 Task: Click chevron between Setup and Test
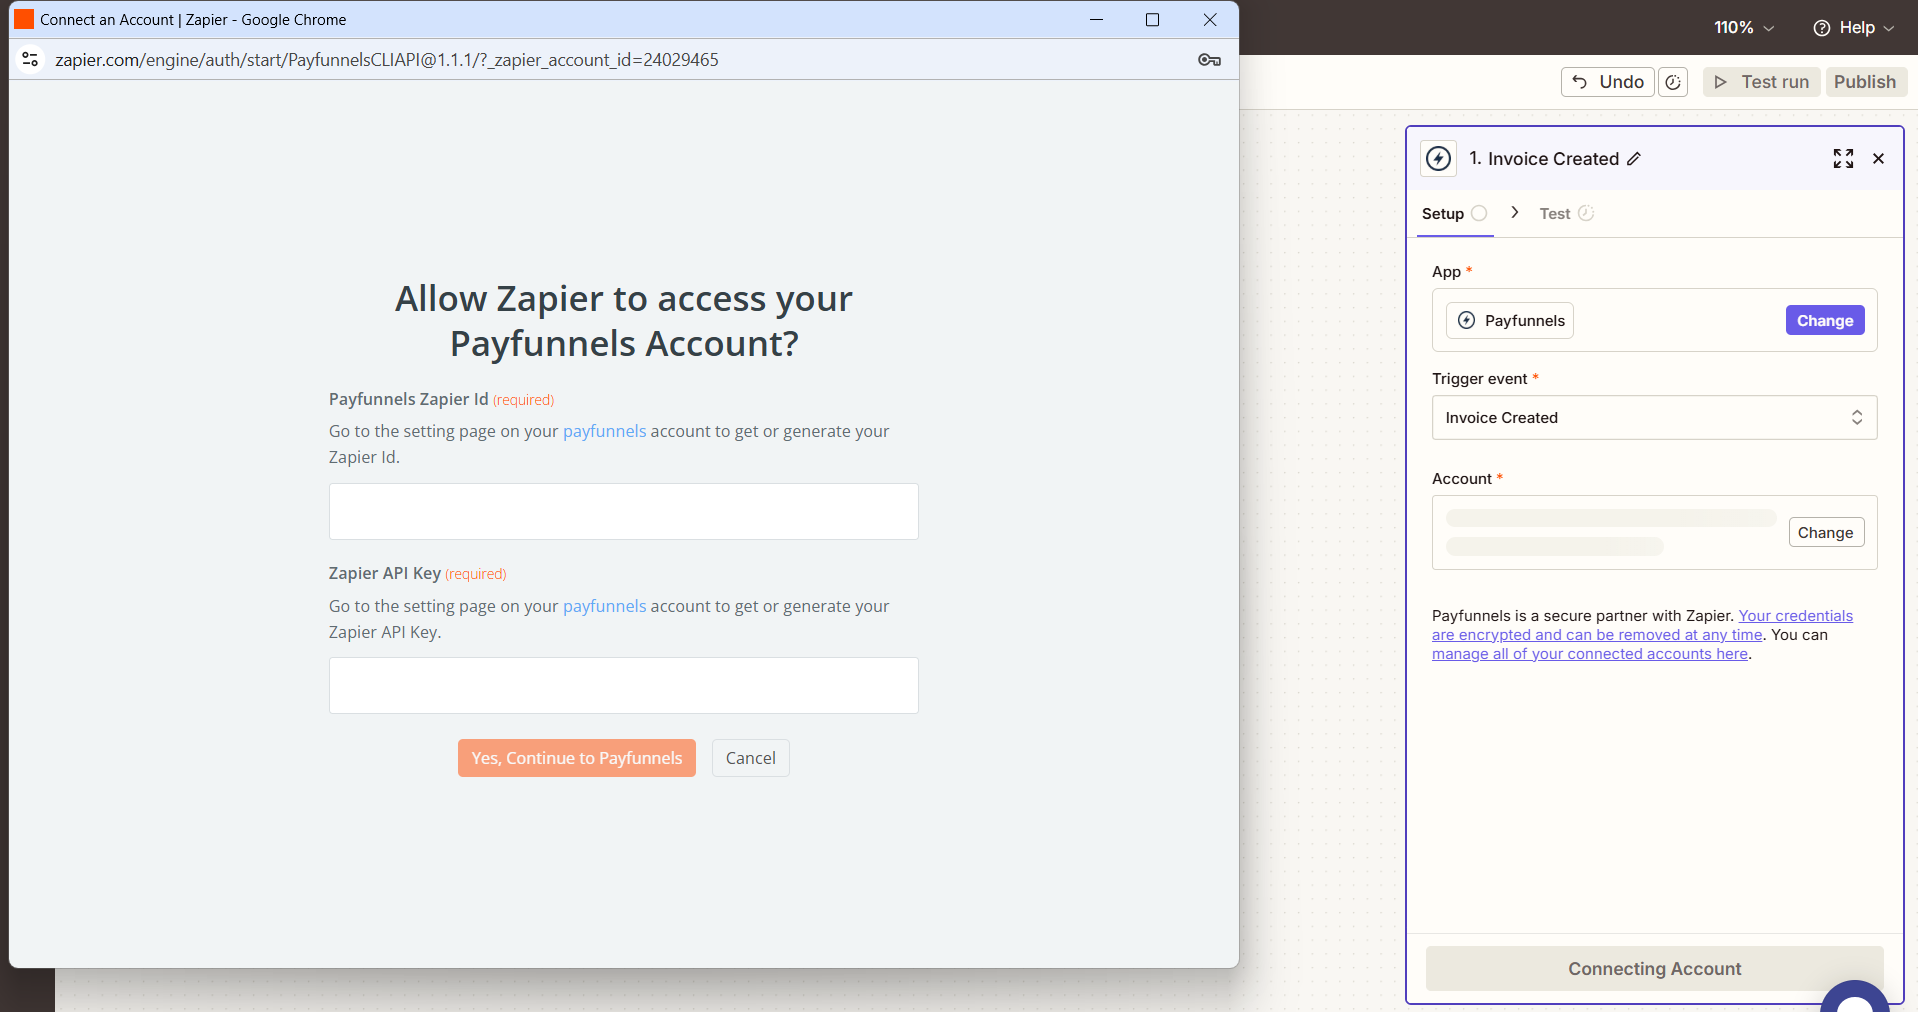pyautogui.click(x=1515, y=212)
